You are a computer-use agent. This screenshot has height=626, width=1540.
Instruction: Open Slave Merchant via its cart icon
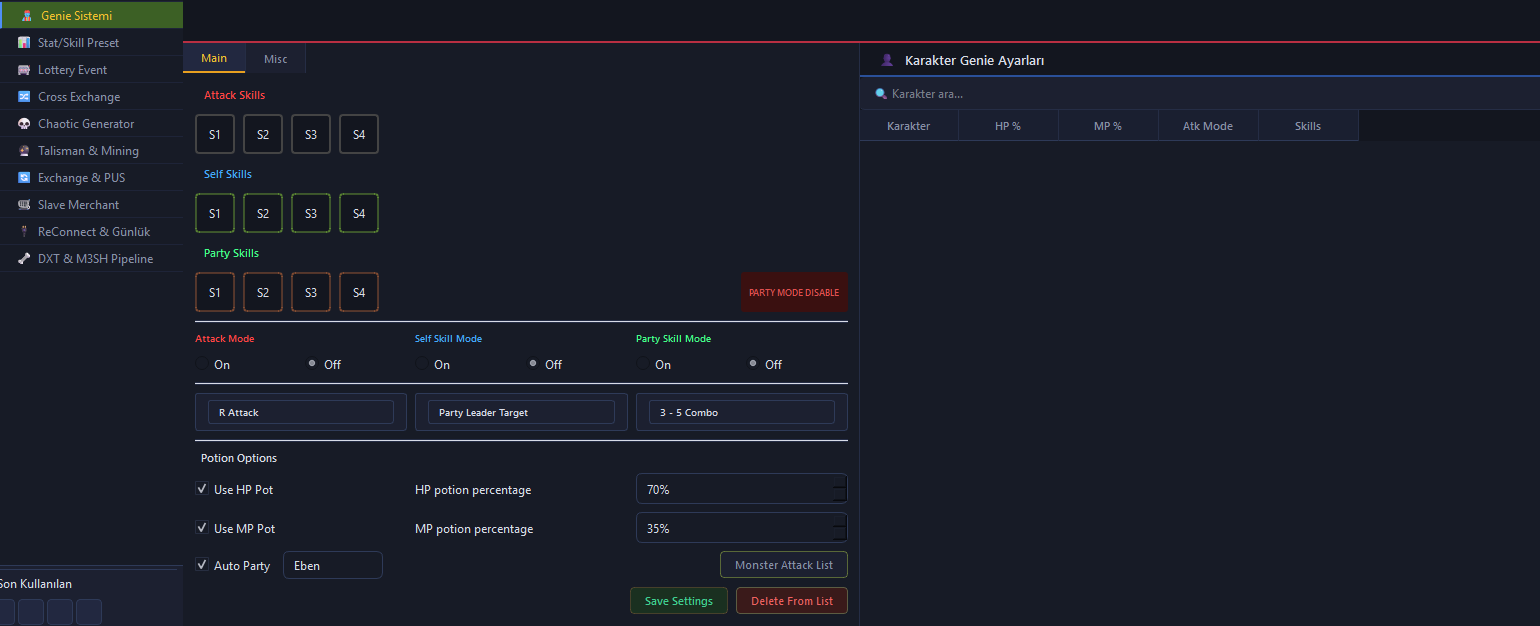pyautogui.click(x=24, y=205)
